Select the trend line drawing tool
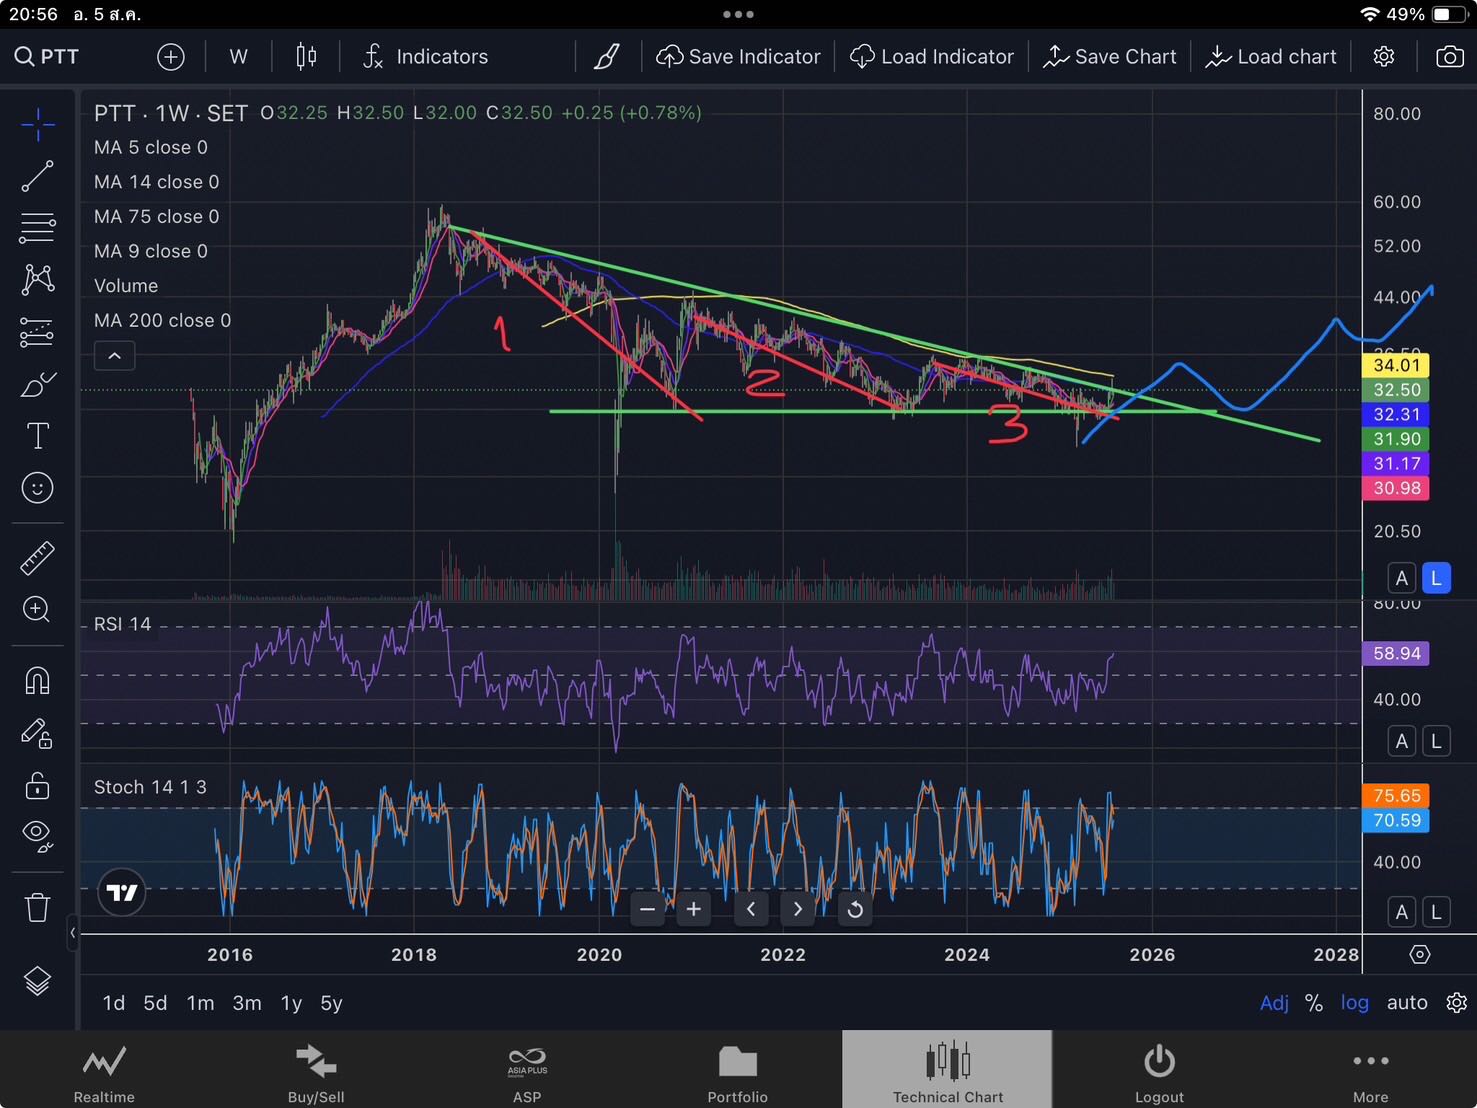Screen dimensions: 1477x1108 coord(37,176)
